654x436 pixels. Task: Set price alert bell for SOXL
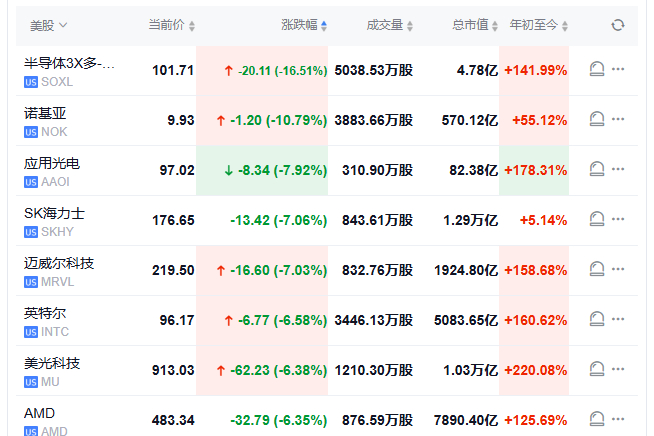pos(597,69)
